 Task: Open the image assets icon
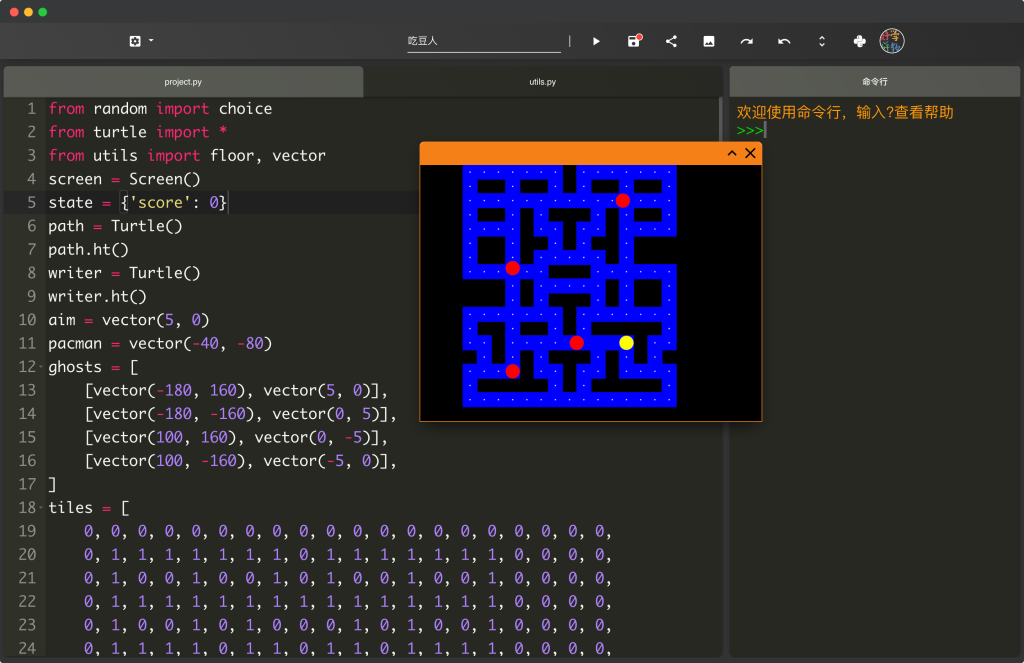point(709,41)
